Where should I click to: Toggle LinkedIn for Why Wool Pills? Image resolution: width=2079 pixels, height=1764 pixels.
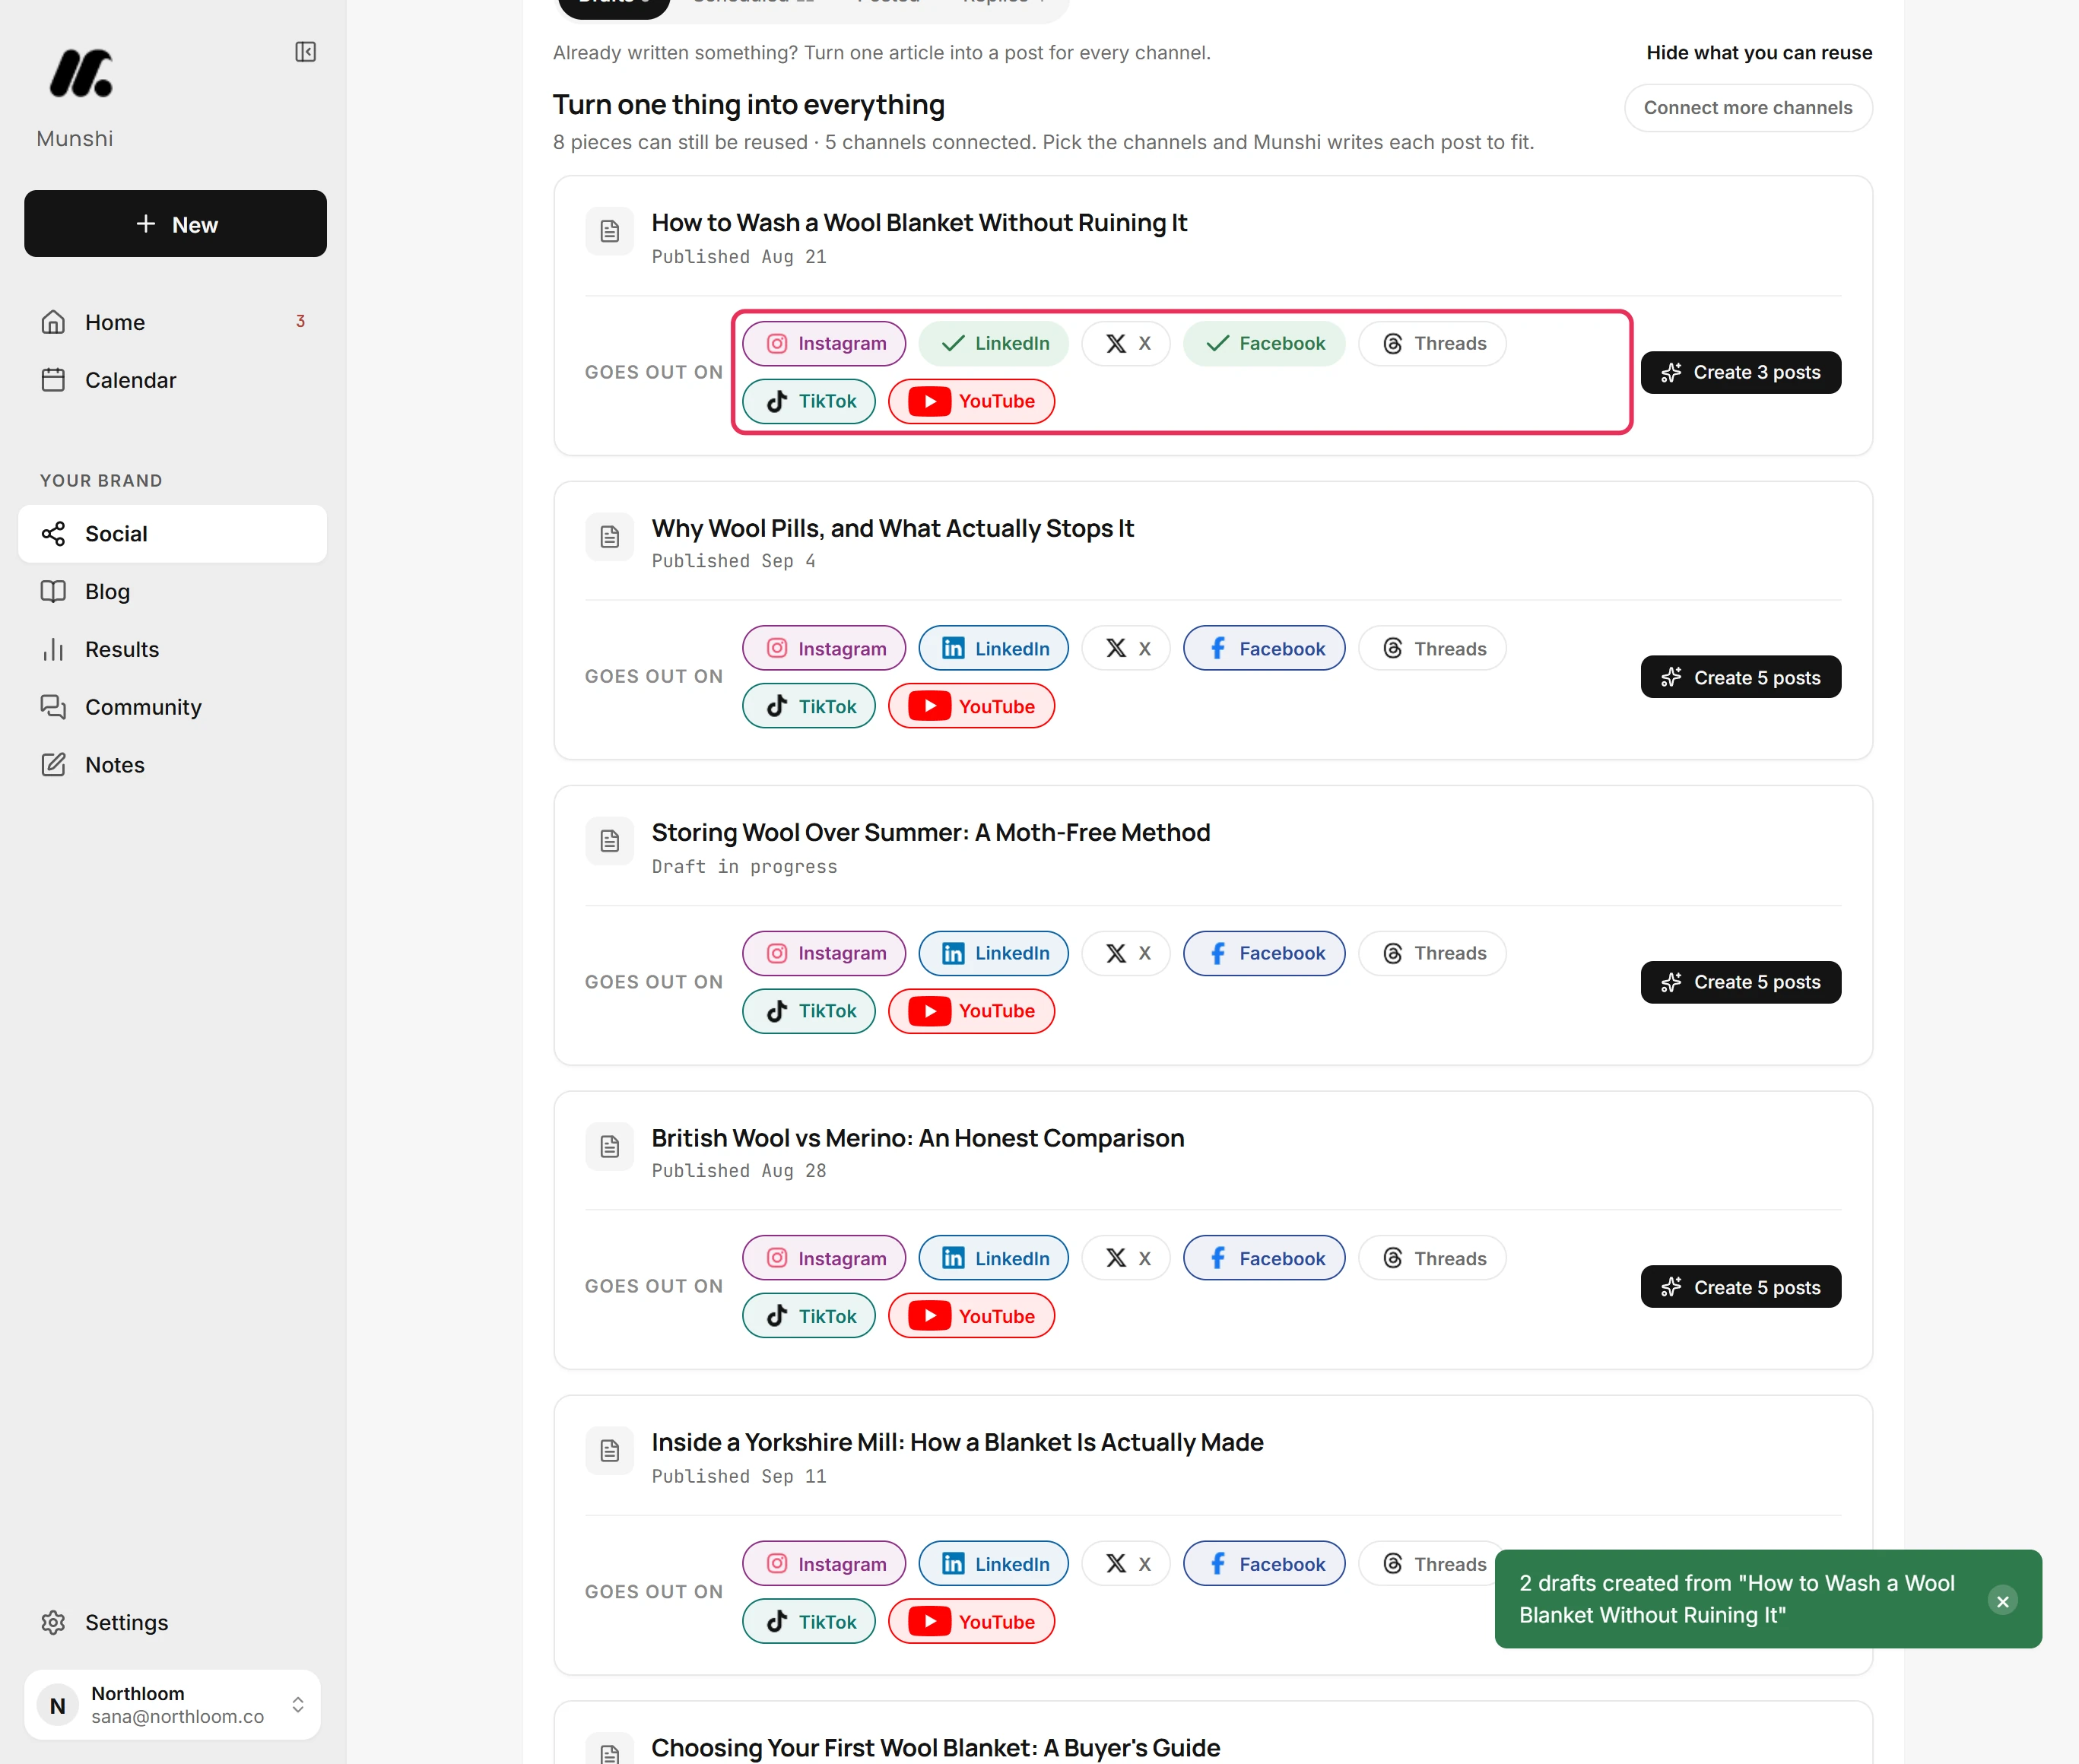click(993, 649)
